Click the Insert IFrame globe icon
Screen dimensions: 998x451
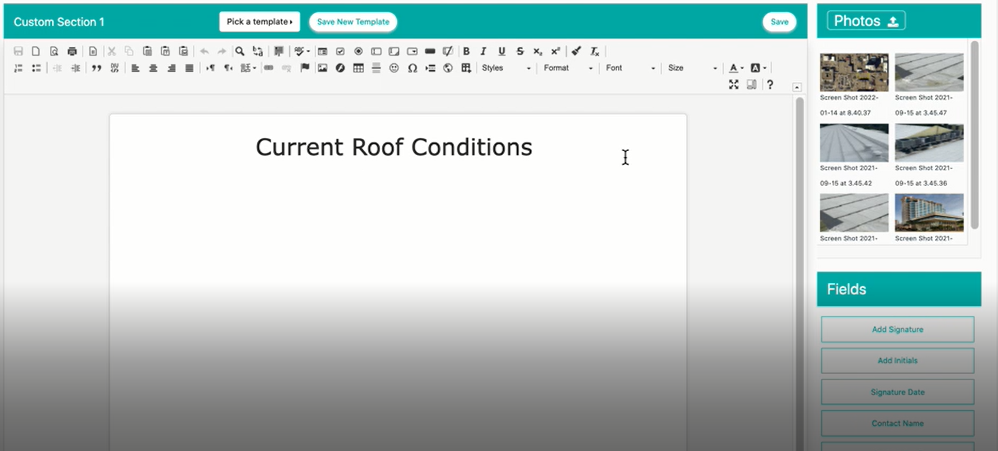(448, 68)
